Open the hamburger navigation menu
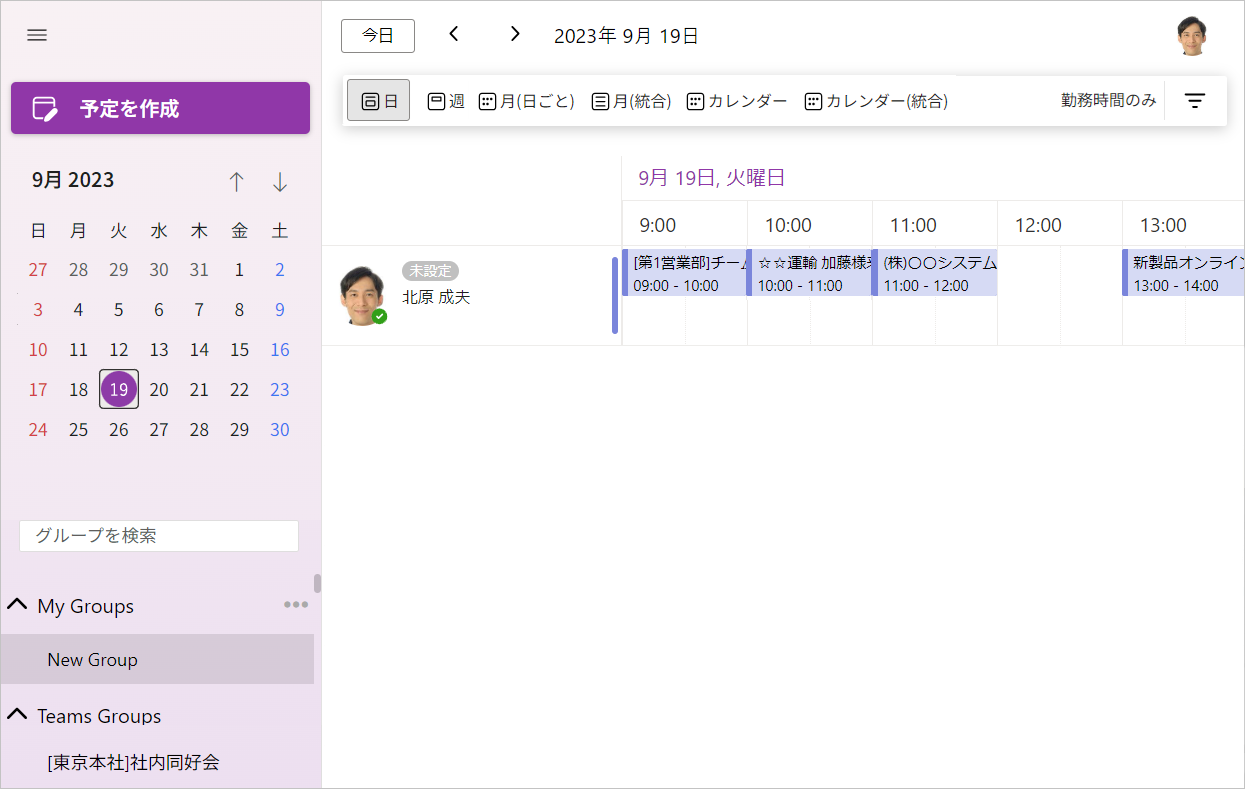1245x789 pixels. pos(37,35)
